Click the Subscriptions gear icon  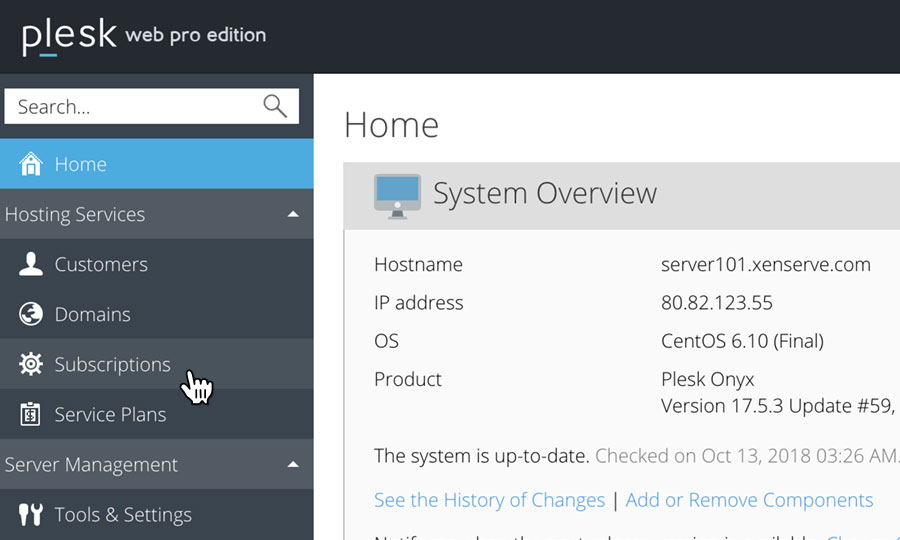point(30,364)
